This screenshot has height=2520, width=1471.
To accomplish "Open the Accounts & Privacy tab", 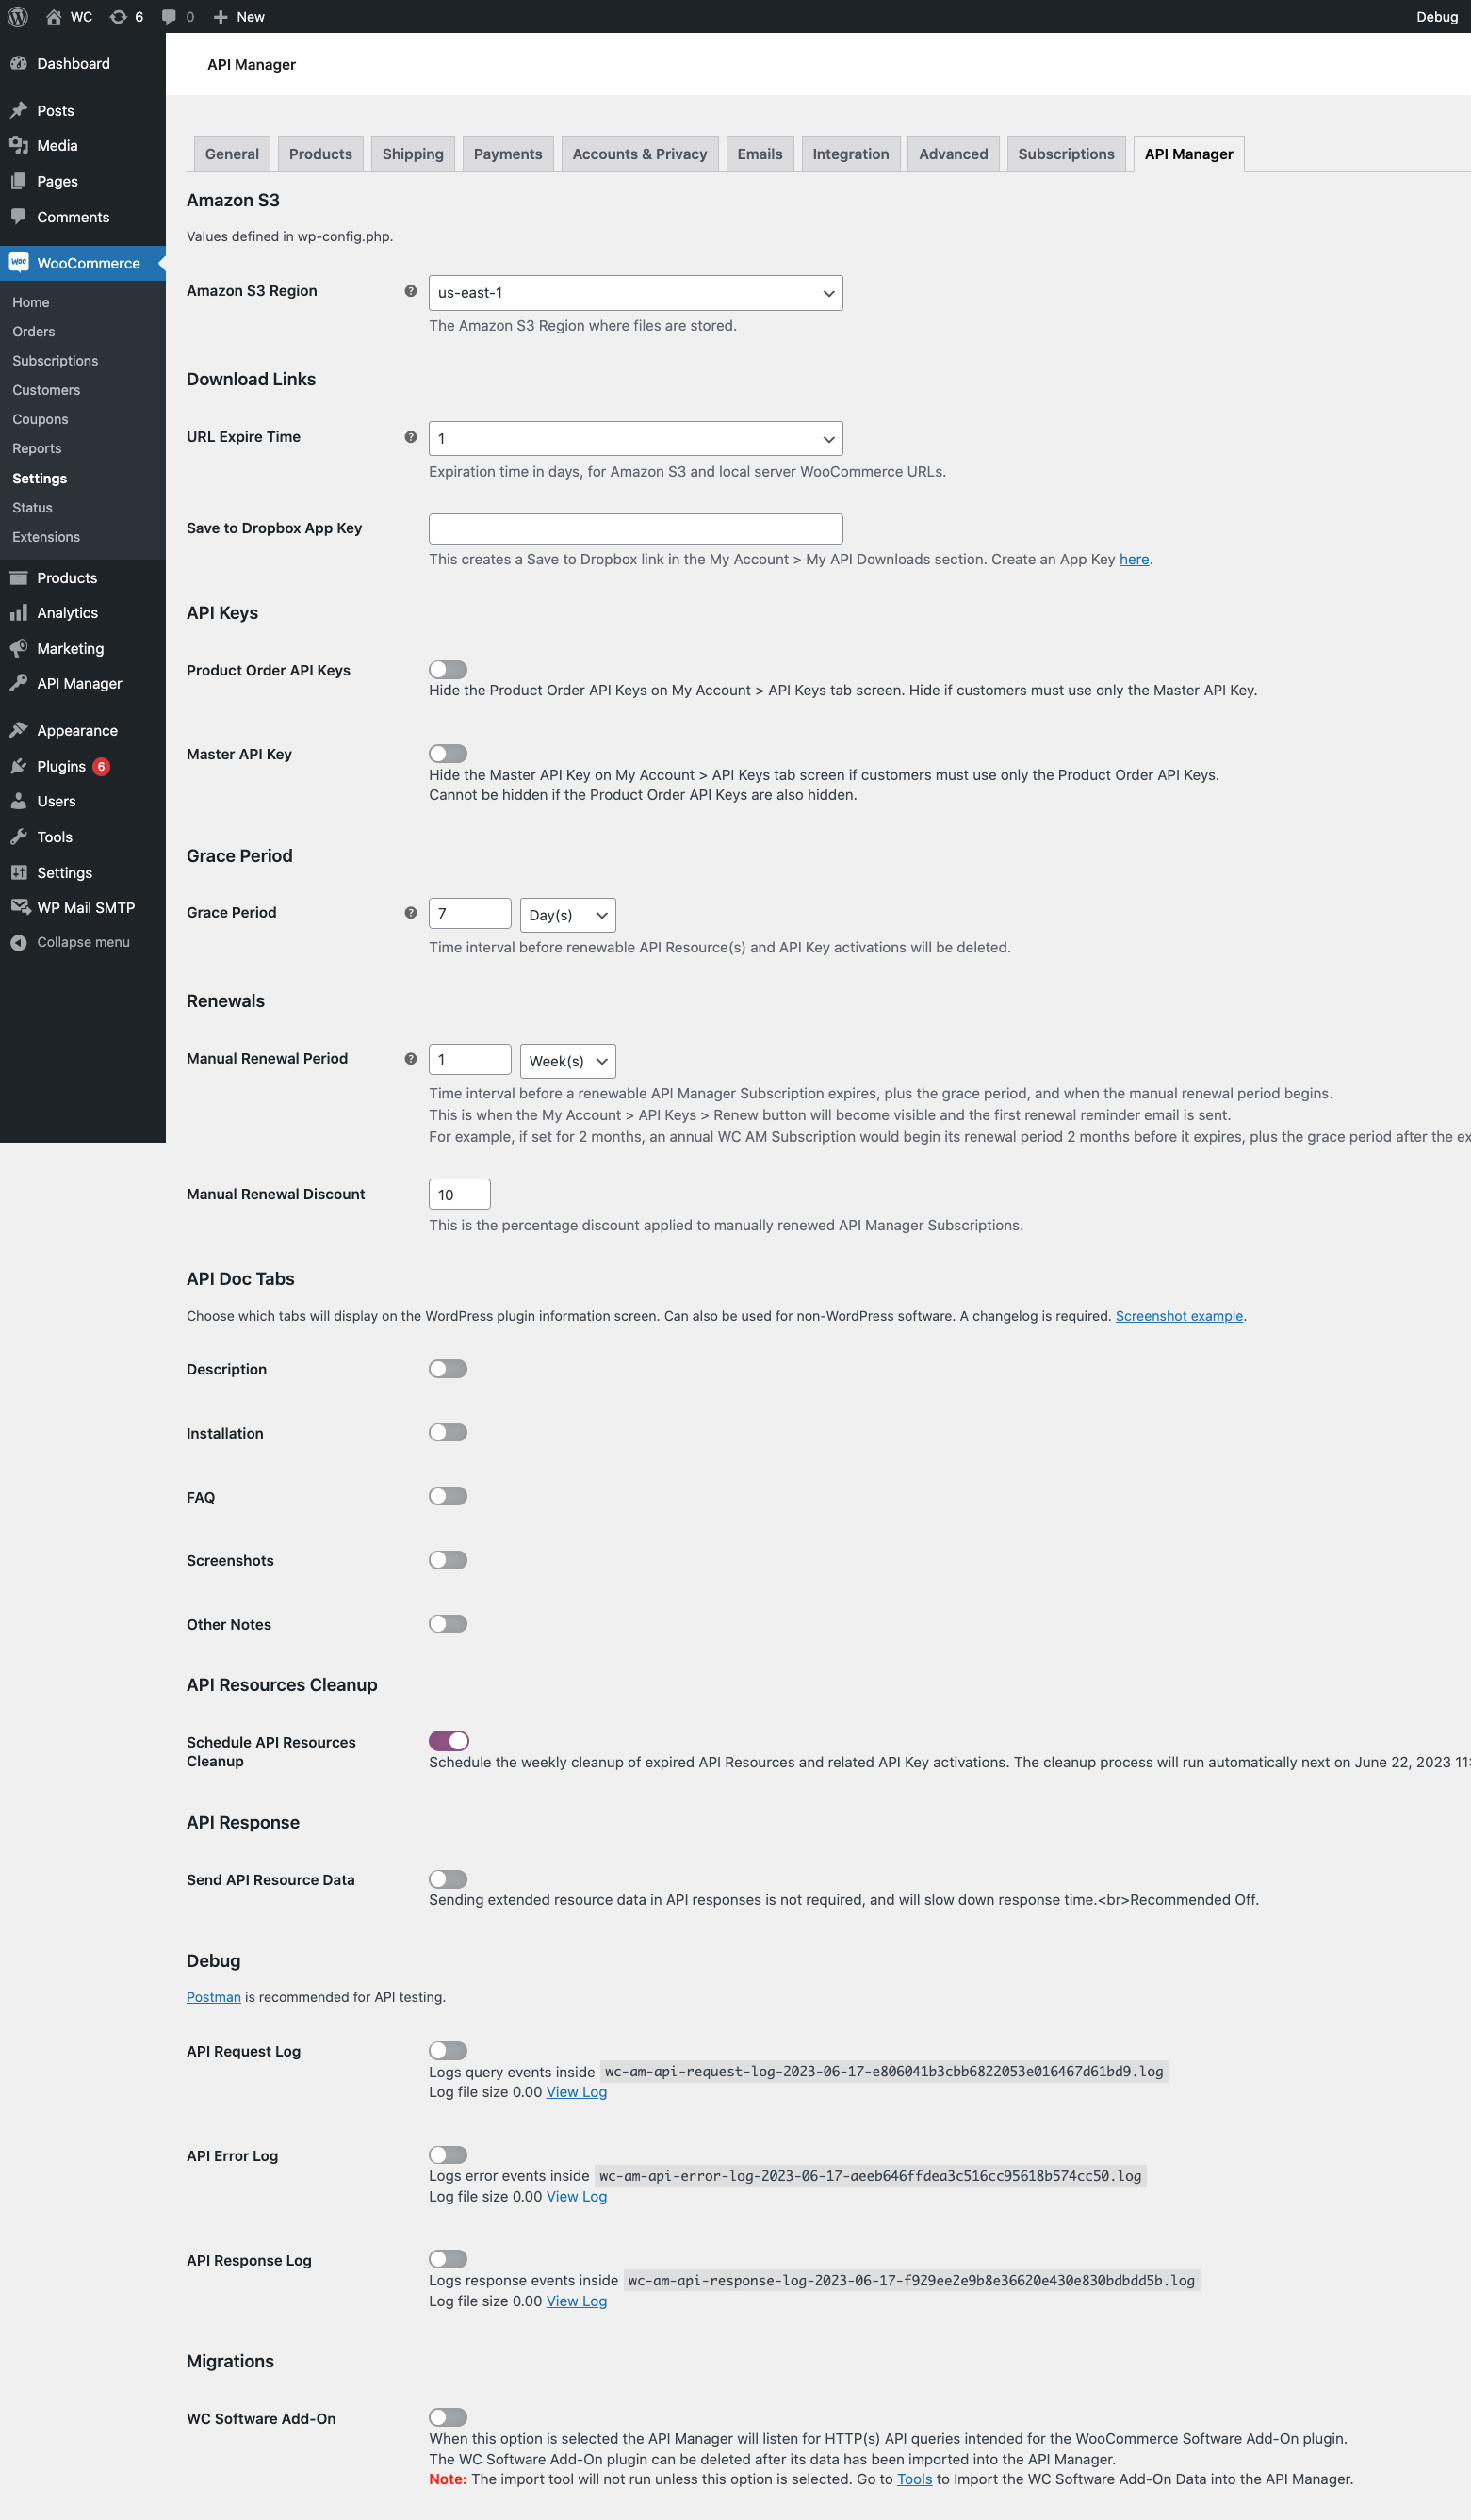I will (x=639, y=153).
